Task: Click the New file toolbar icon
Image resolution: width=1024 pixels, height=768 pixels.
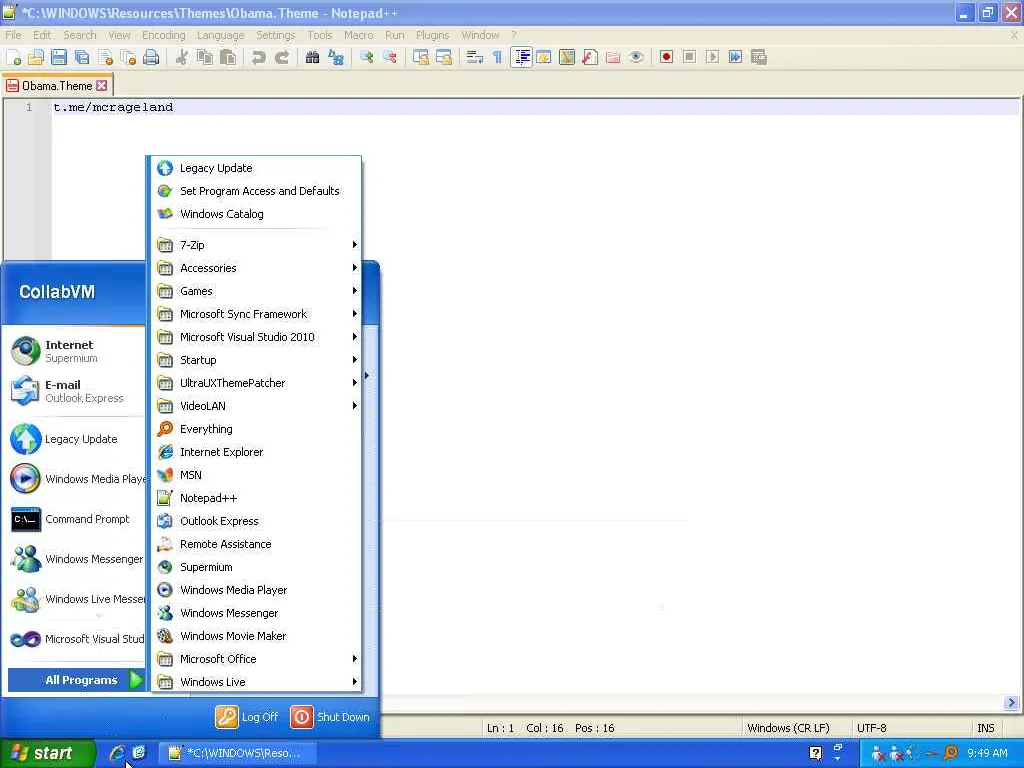Action: click(14, 57)
